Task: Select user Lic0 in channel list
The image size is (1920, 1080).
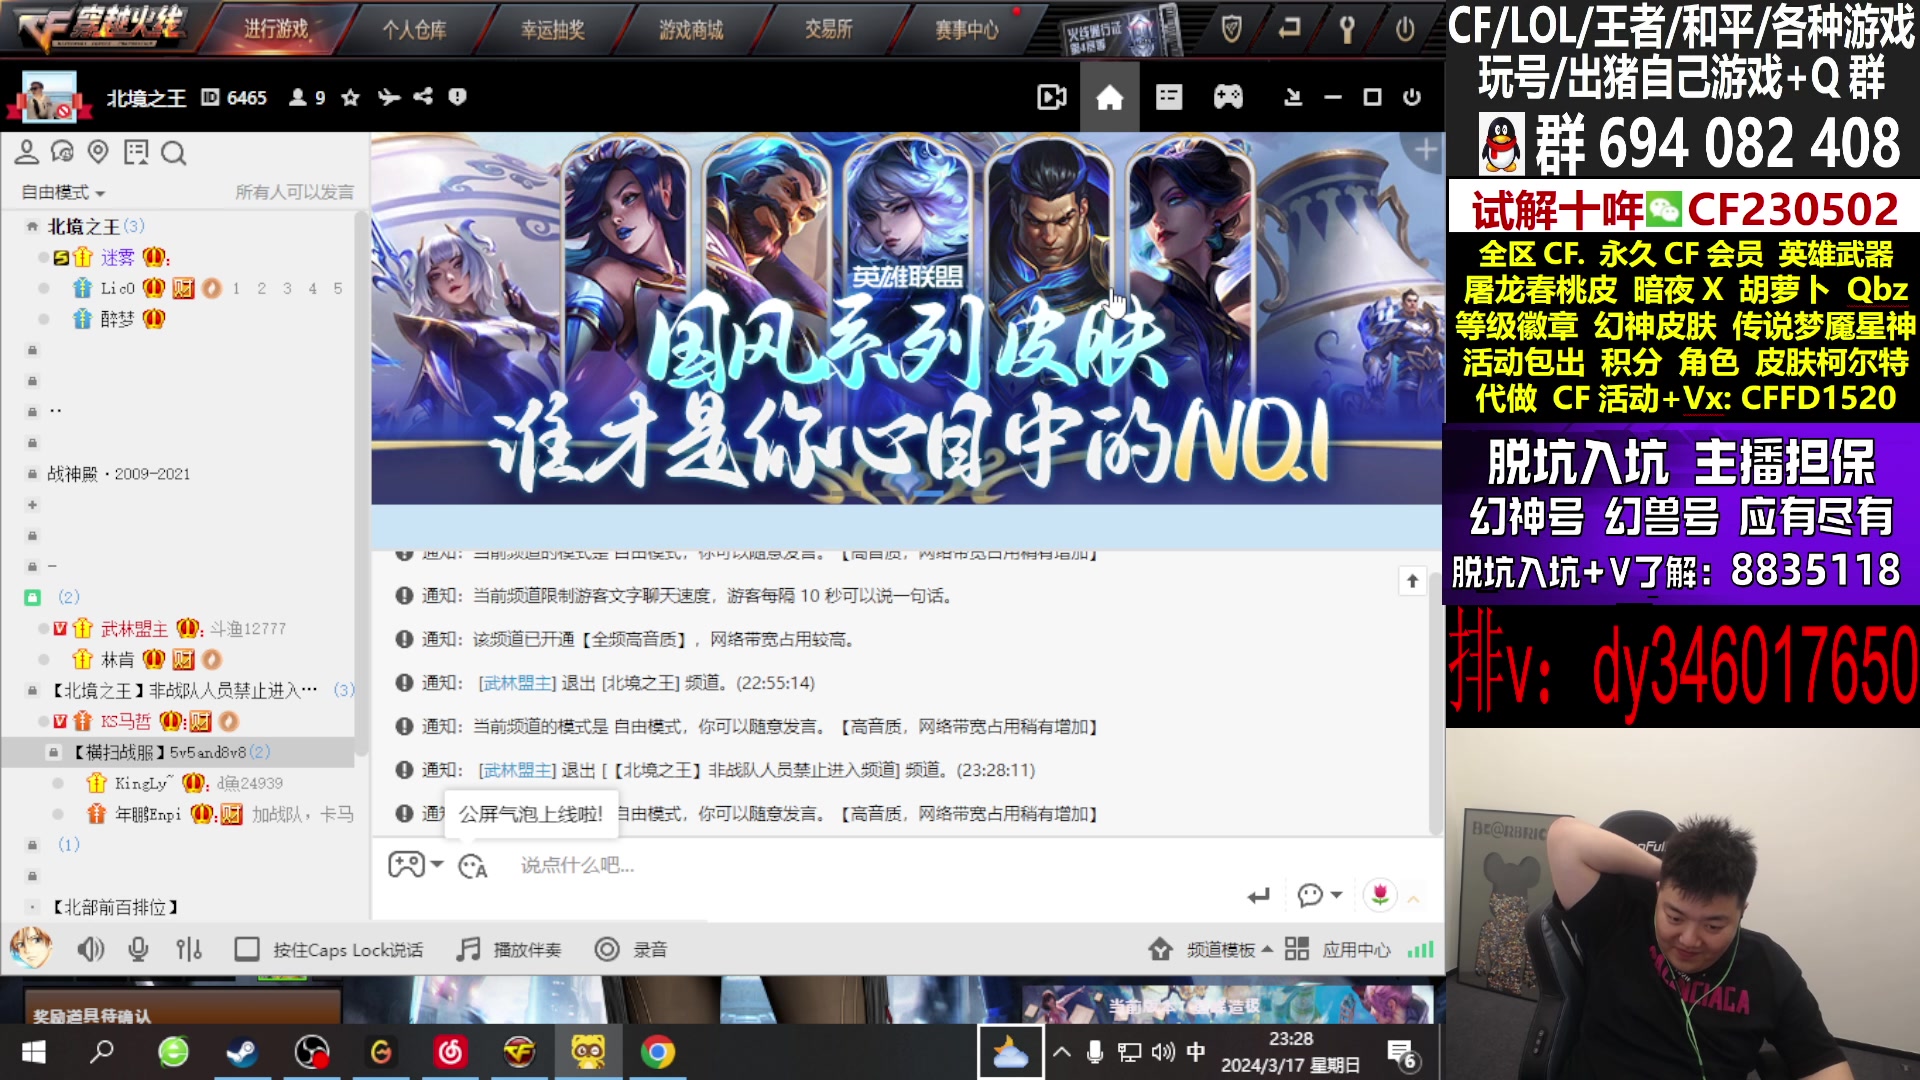Action: tap(117, 289)
